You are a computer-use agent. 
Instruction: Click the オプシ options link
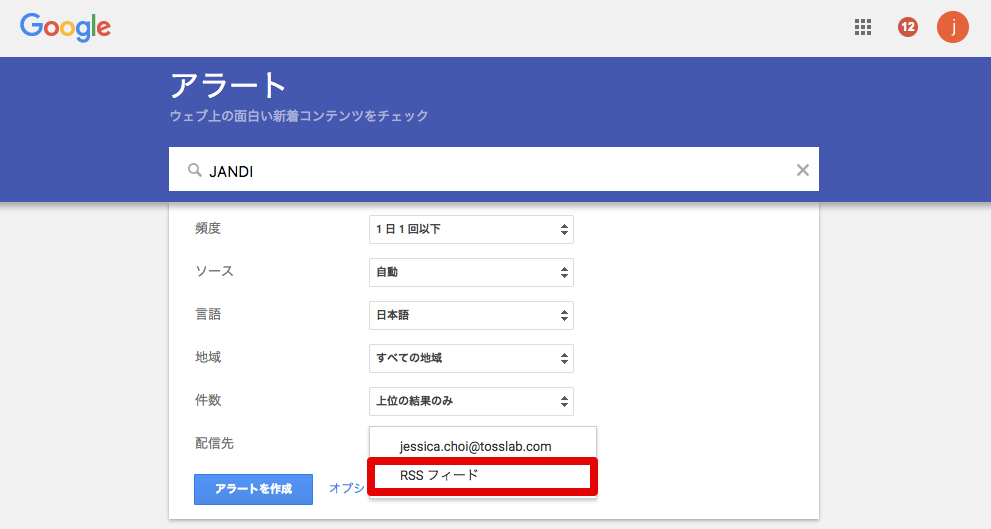point(346,488)
